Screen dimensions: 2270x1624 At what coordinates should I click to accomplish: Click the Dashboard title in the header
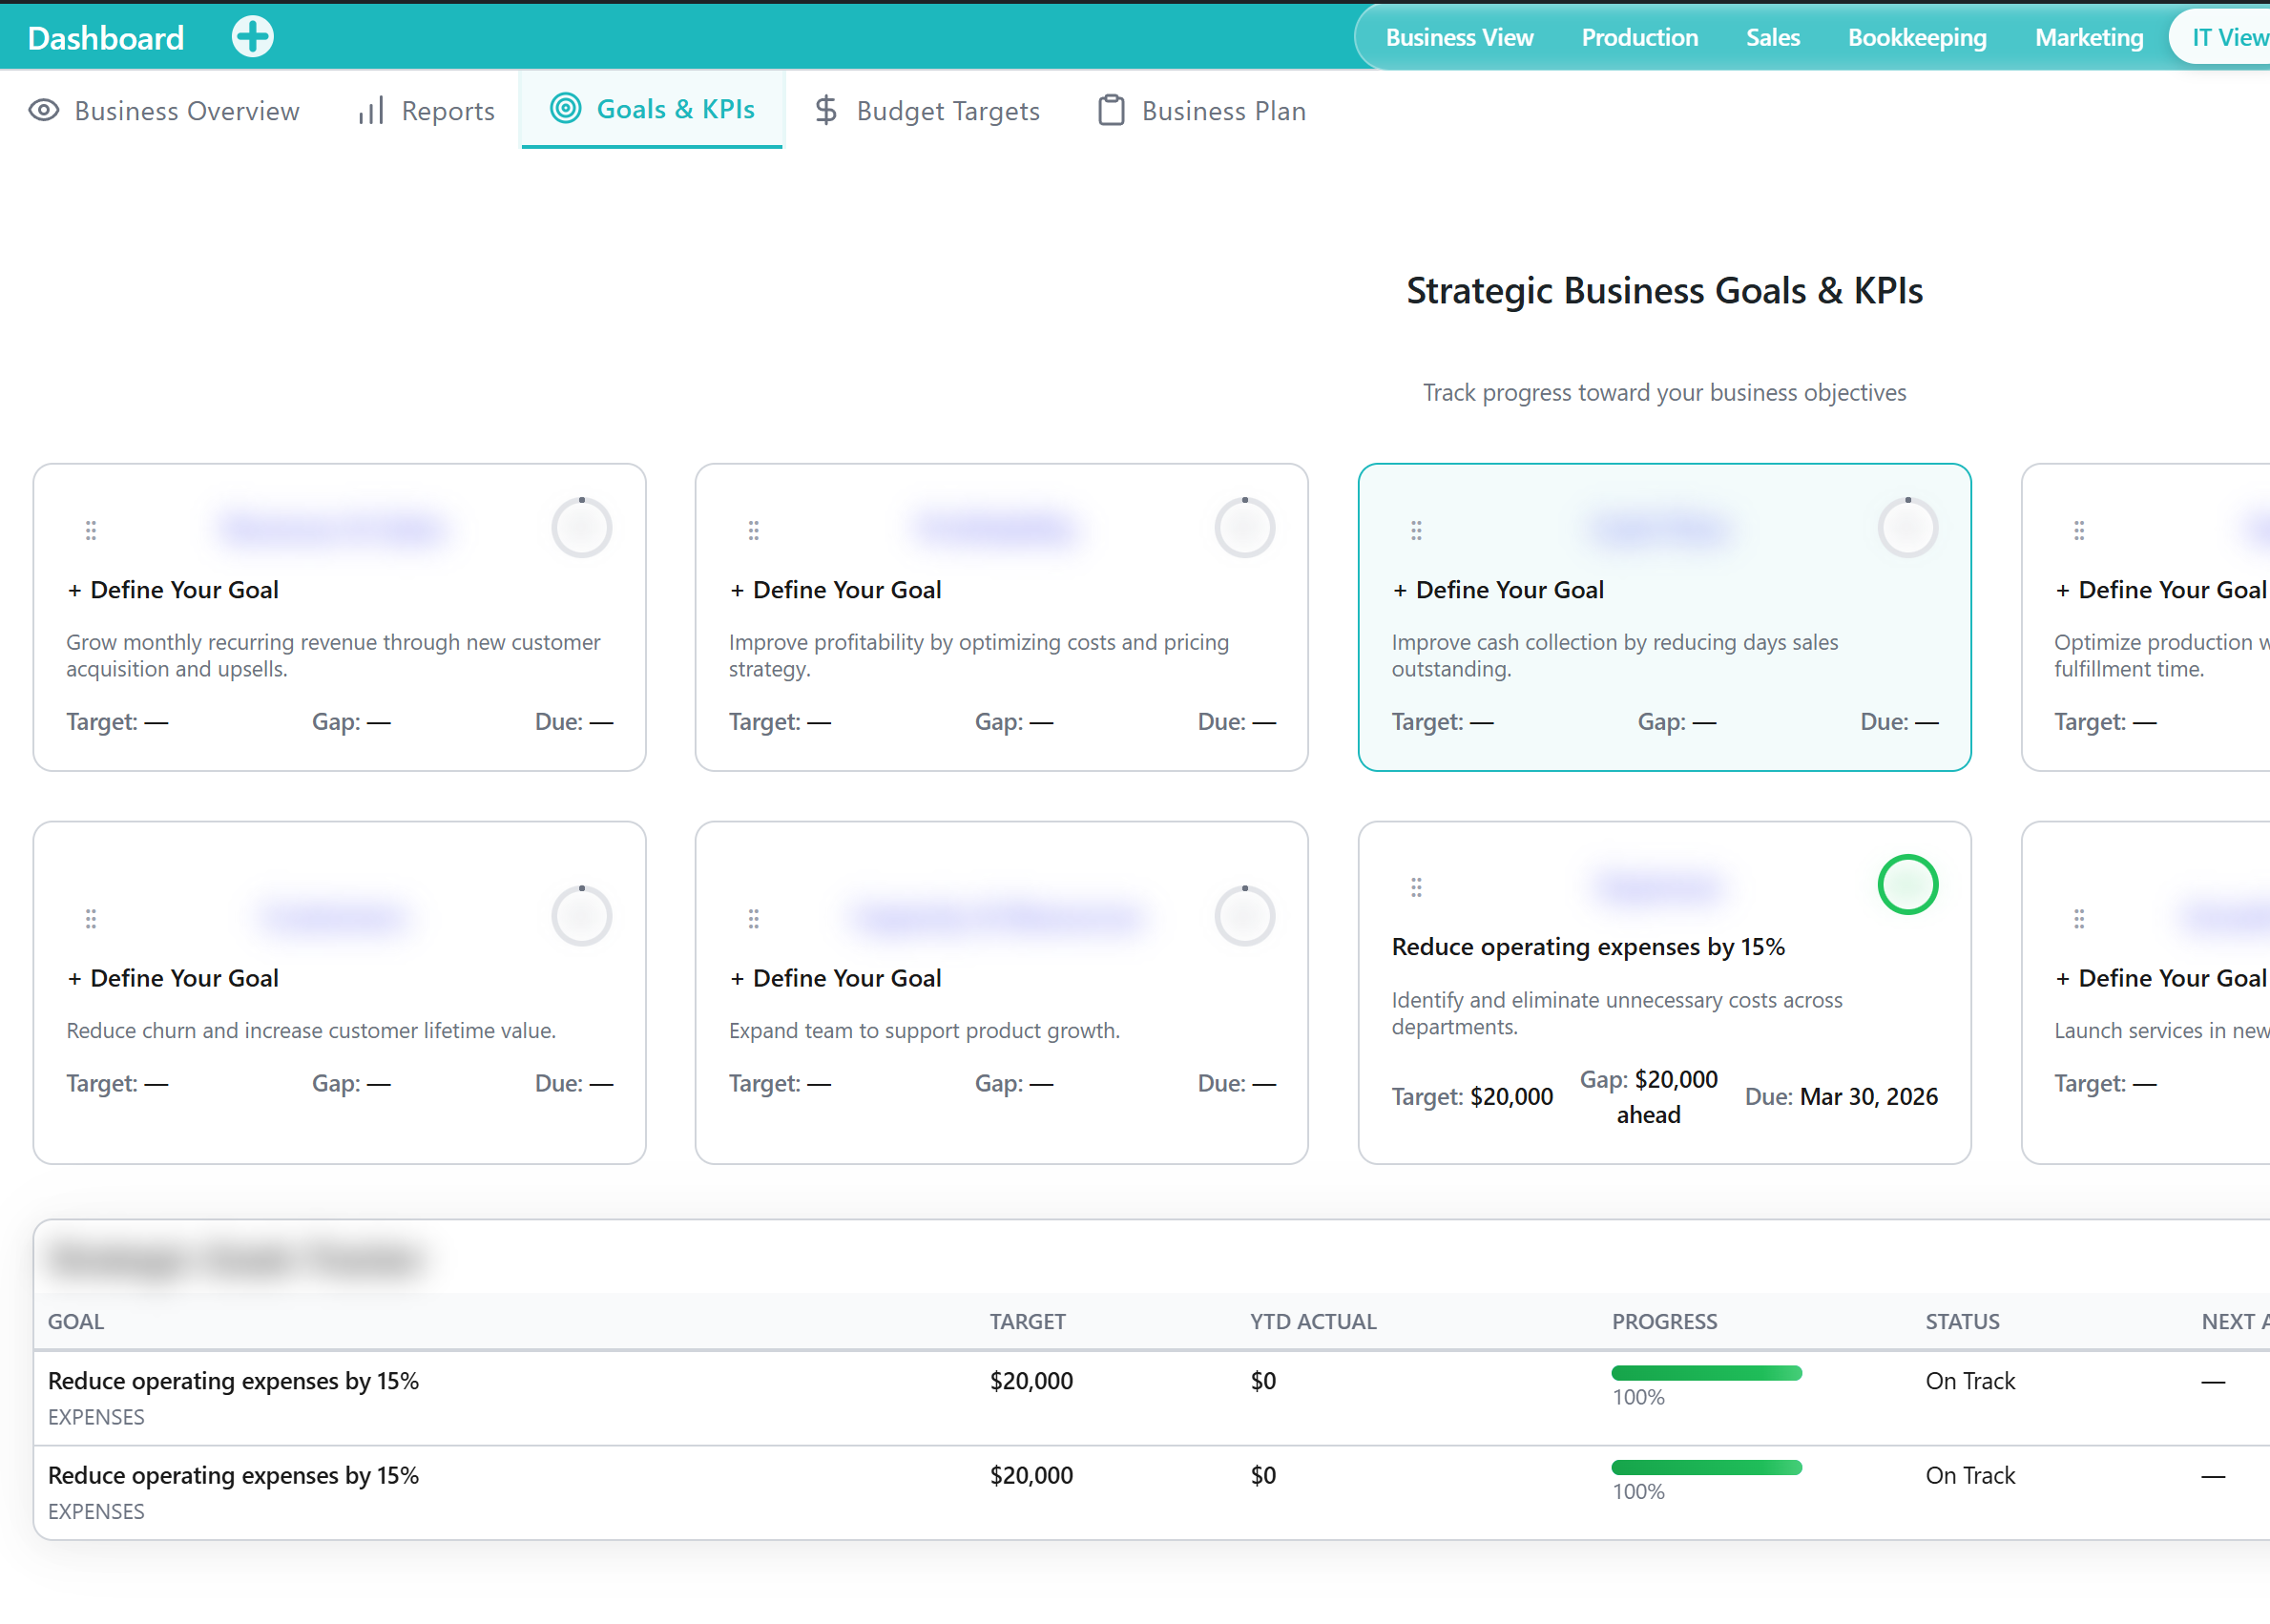(x=106, y=38)
